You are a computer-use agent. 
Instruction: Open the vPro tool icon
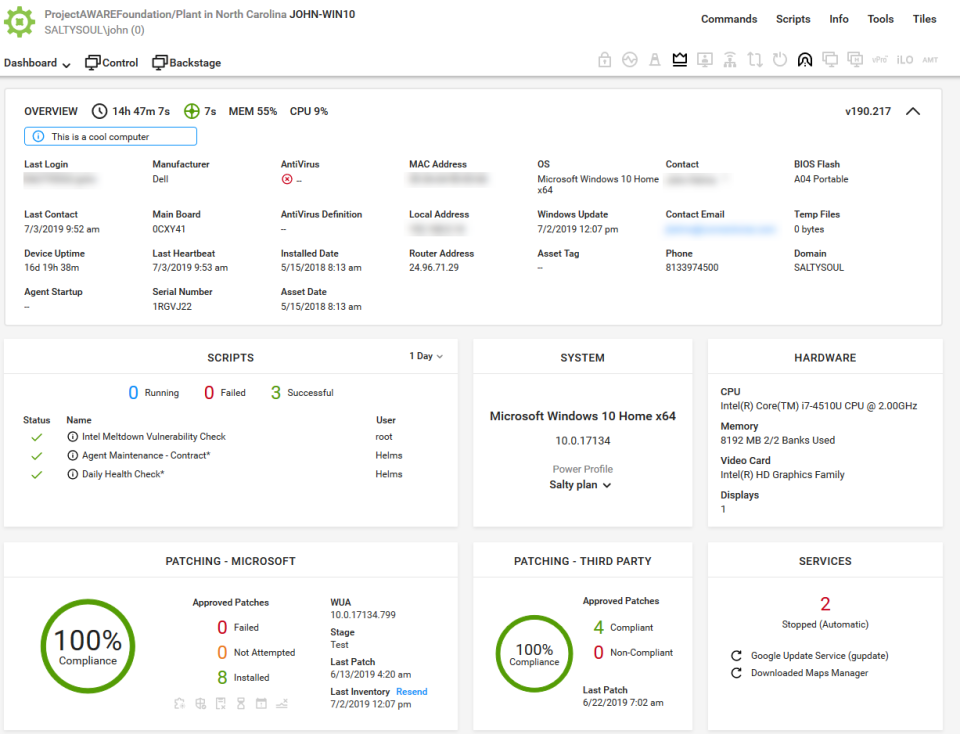[x=882, y=60]
